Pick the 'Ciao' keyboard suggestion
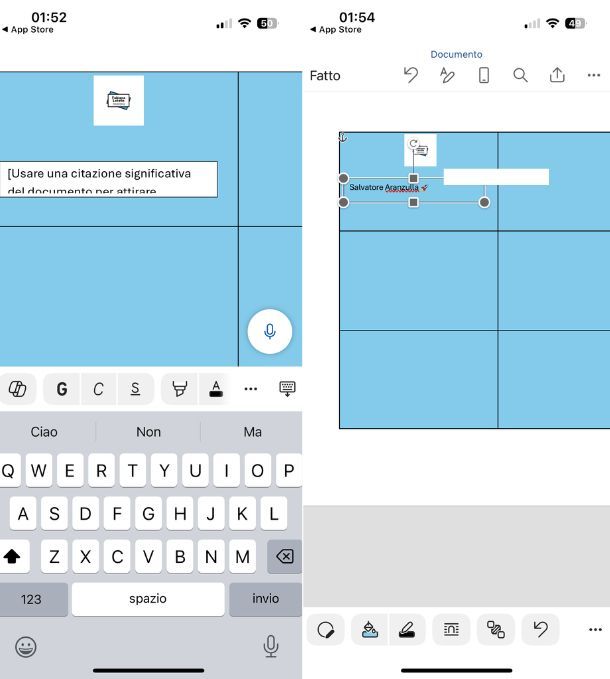Image resolution: width=610 pixels, height=679 pixels. [x=44, y=432]
